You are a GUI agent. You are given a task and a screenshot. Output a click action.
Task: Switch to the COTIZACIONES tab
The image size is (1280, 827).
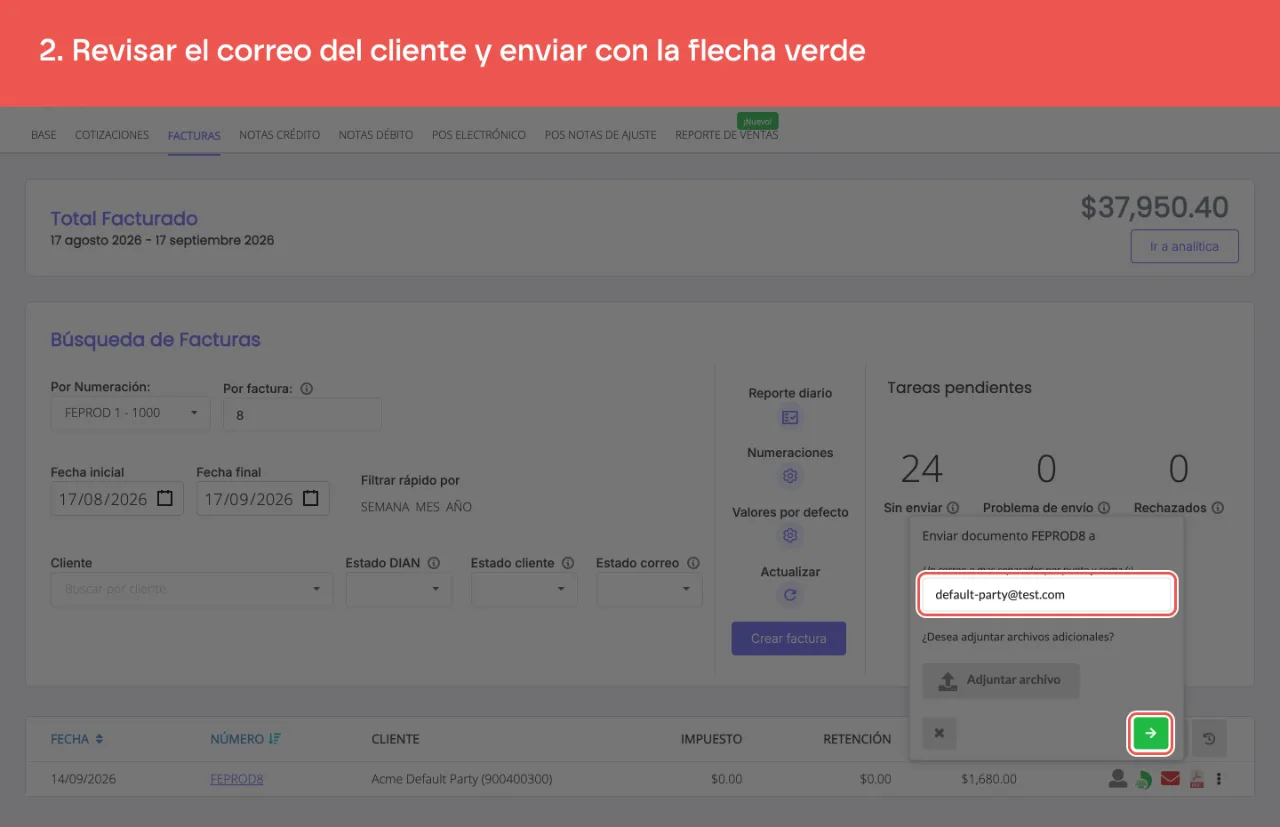pyautogui.click(x=112, y=135)
